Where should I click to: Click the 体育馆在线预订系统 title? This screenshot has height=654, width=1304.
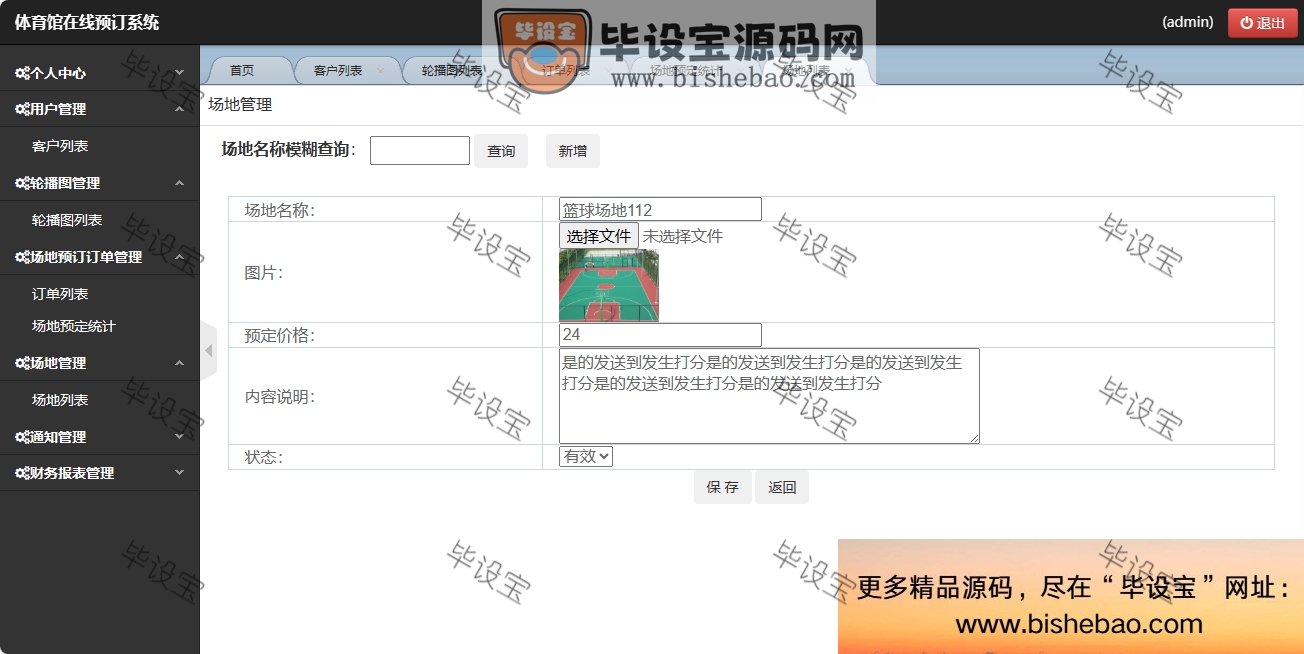click(x=87, y=22)
